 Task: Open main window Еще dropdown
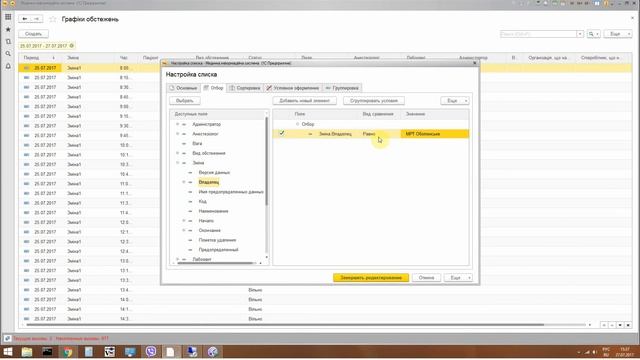618,34
